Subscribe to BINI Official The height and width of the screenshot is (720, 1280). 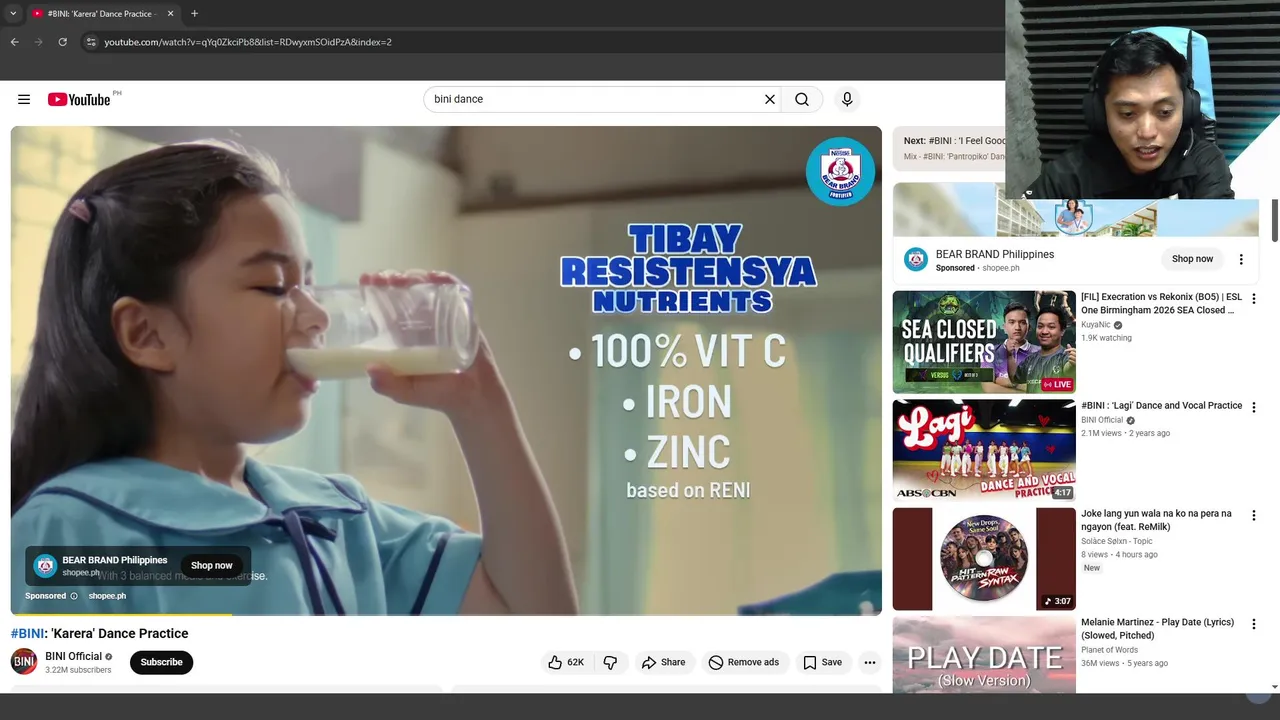point(161,662)
